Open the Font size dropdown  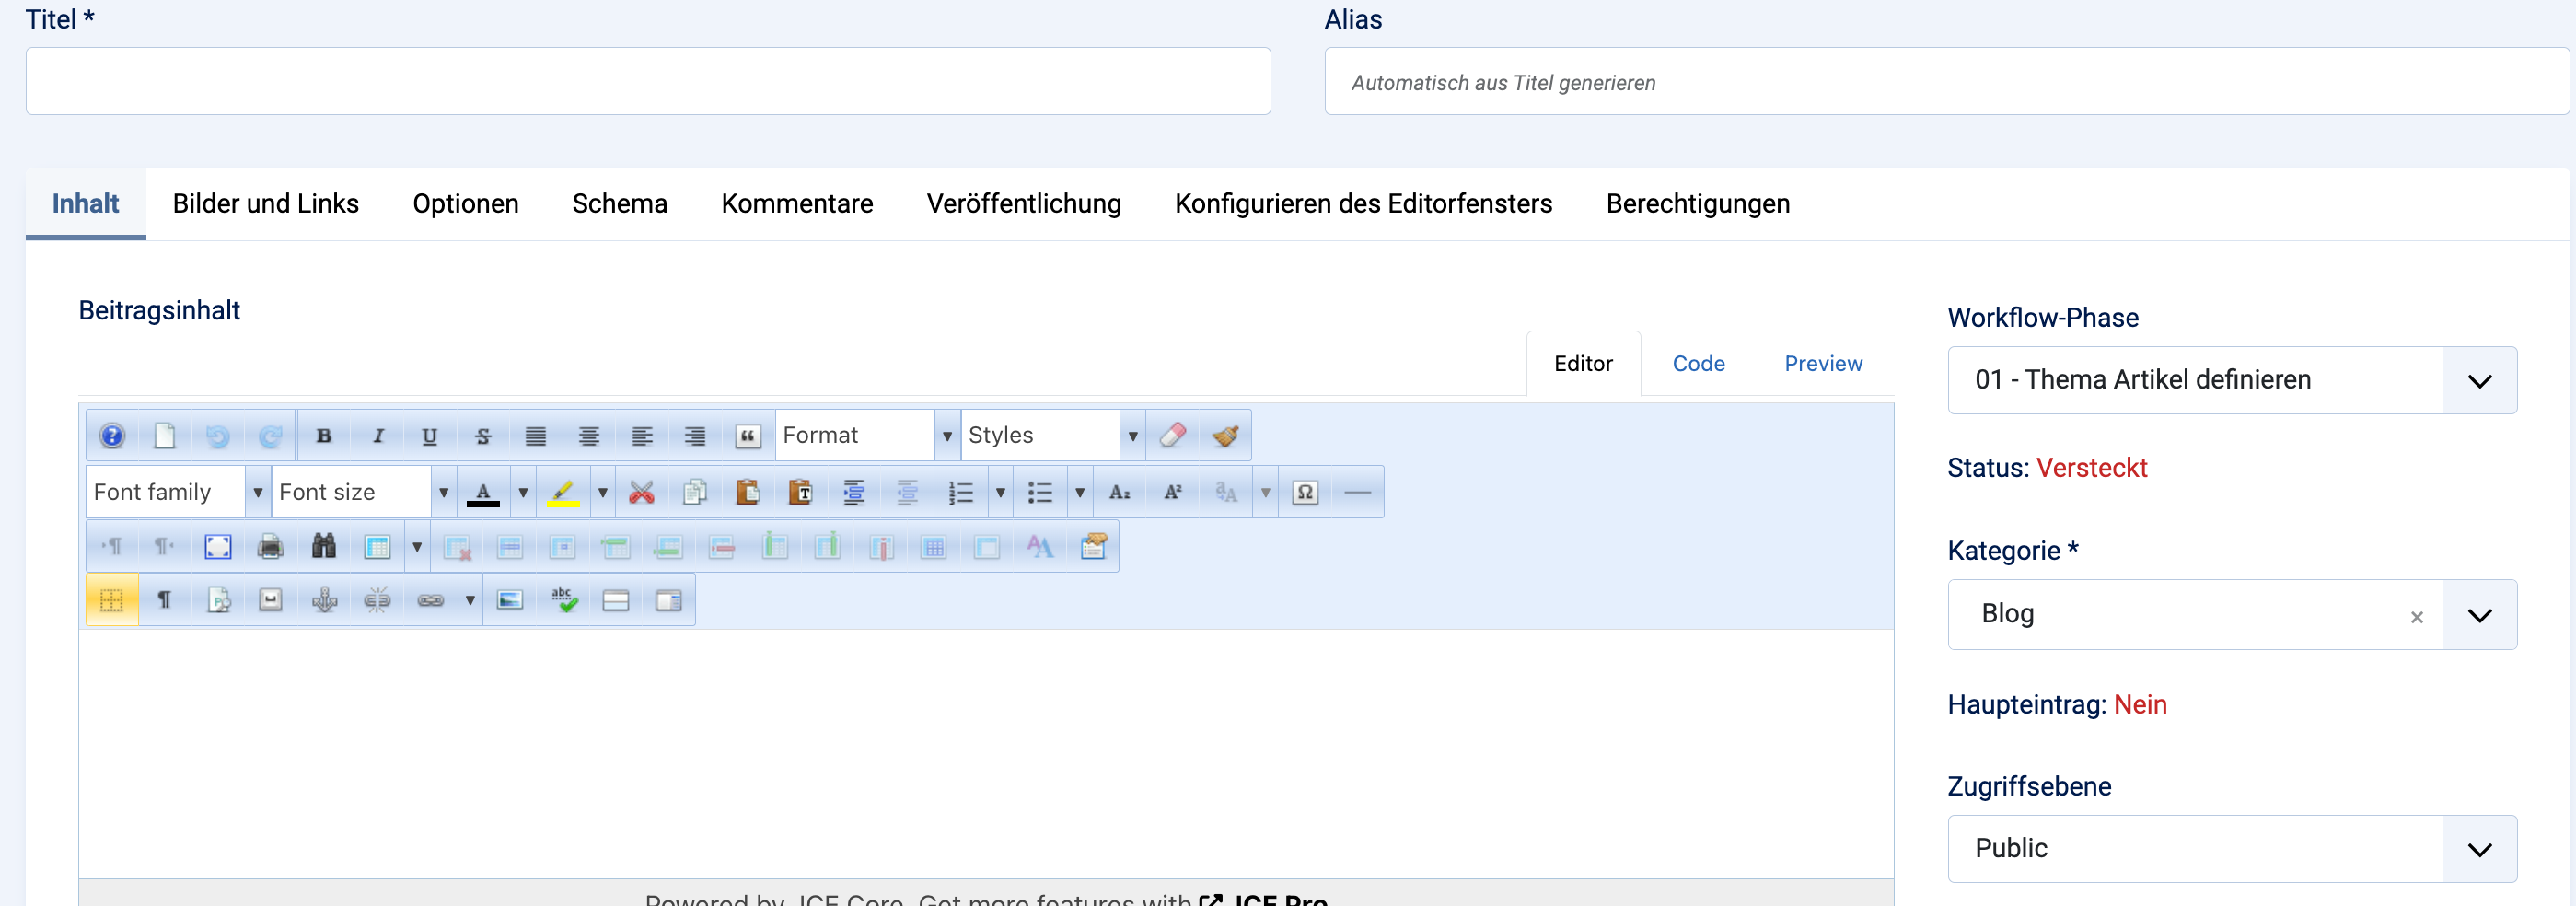(x=364, y=492)
